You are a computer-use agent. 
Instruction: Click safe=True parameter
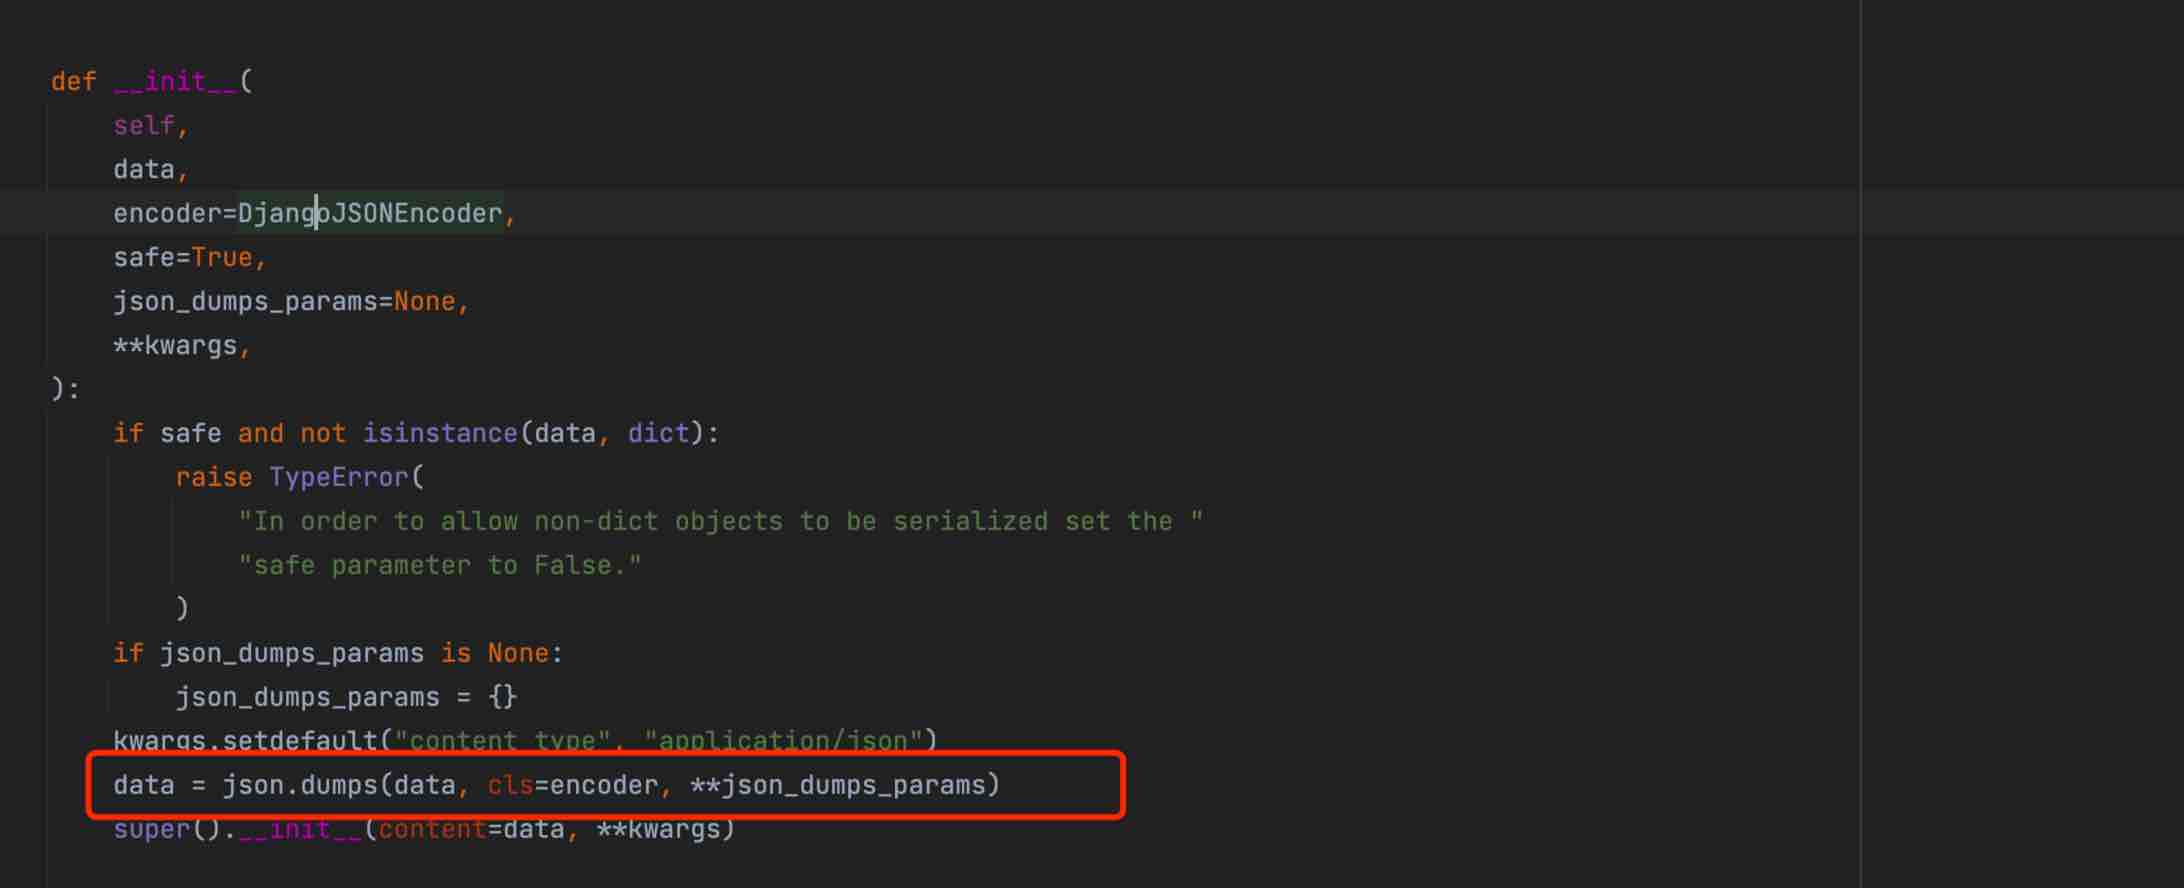[x=183, y=257]
